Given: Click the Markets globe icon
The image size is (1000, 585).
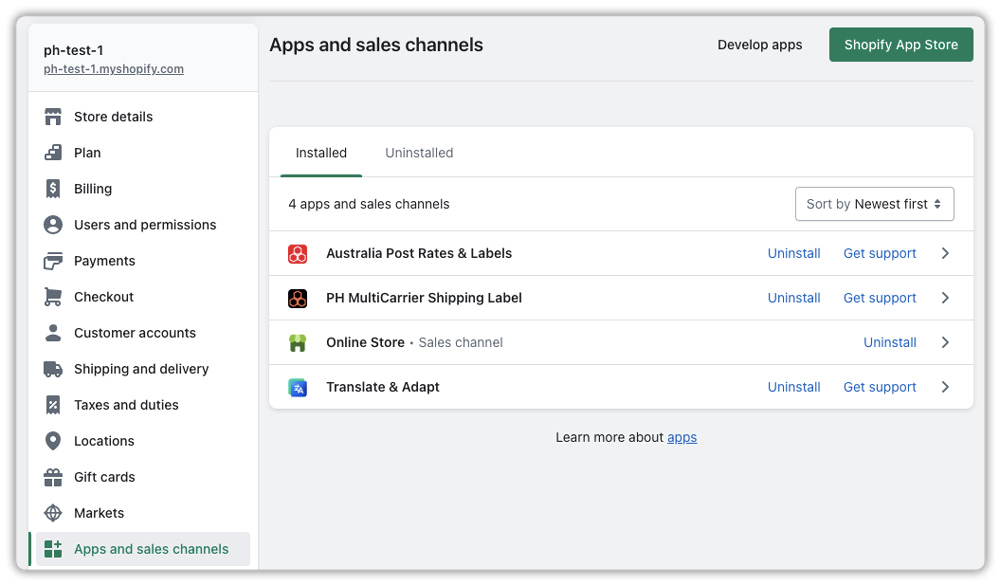Looking at the screenshot, I should coord(53,513).
